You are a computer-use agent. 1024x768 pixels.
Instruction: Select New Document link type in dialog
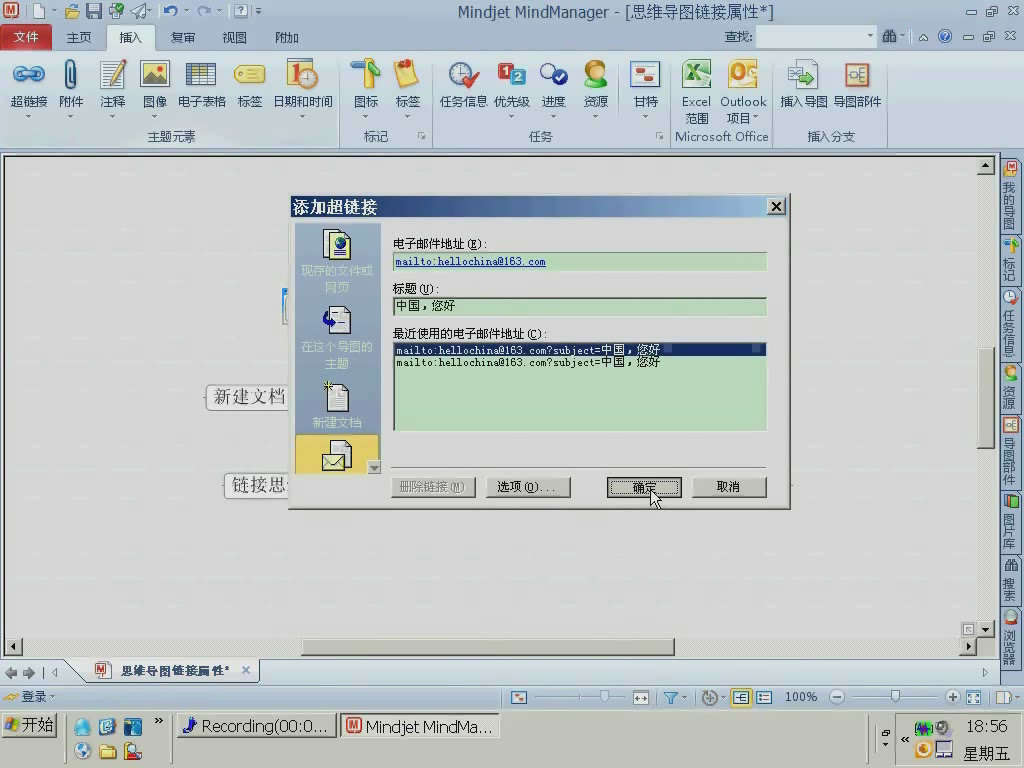[x=337, y=405]
